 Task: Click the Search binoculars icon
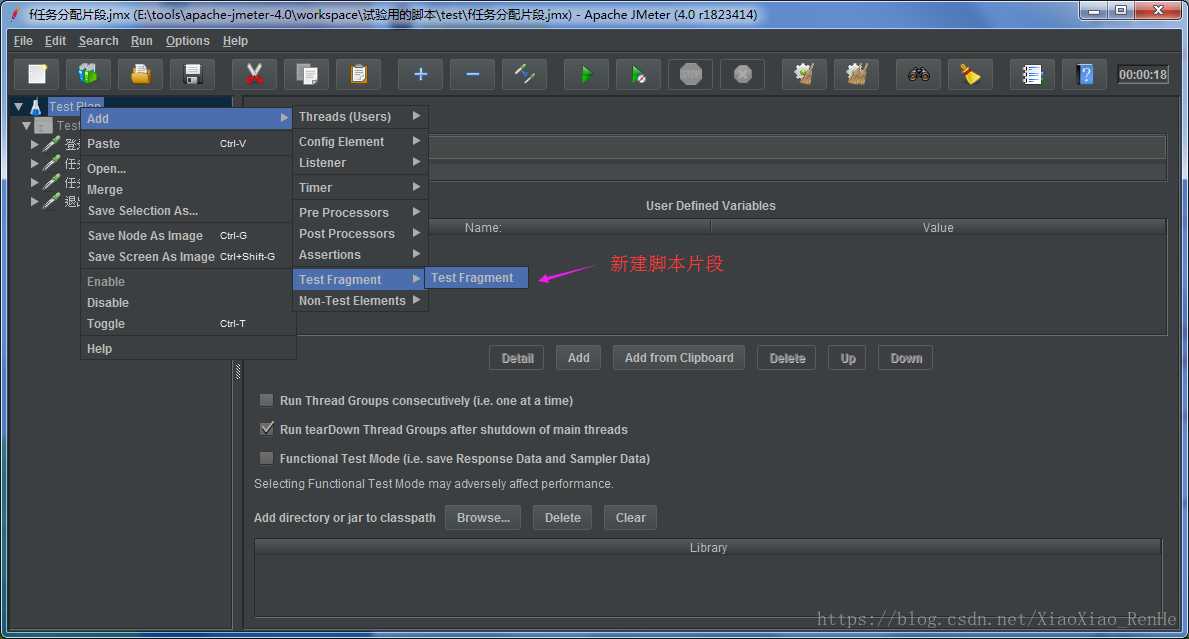pyautogui.click(x=918, y=74)
